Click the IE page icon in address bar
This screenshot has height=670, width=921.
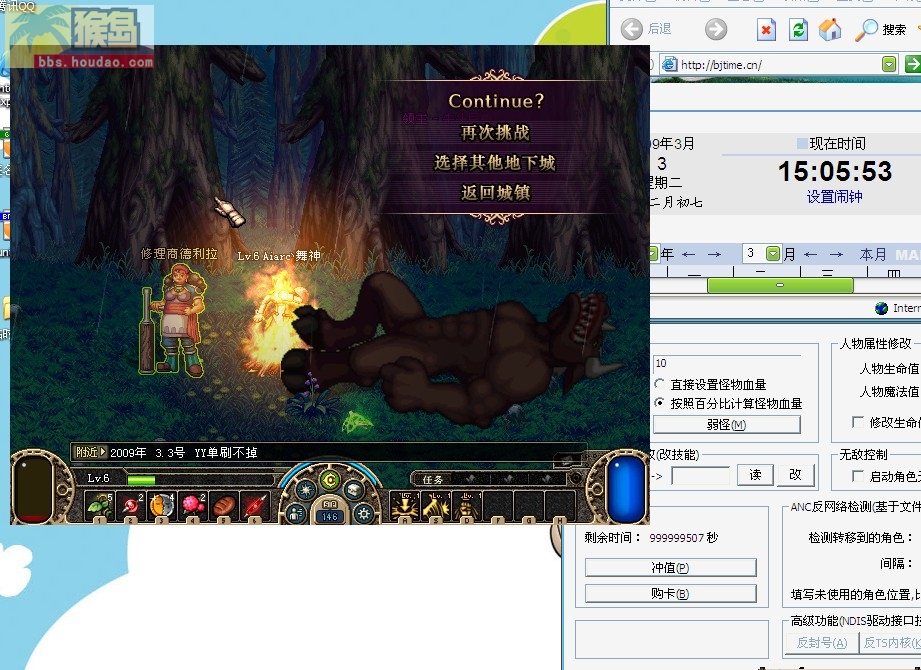tap(669, 64)
